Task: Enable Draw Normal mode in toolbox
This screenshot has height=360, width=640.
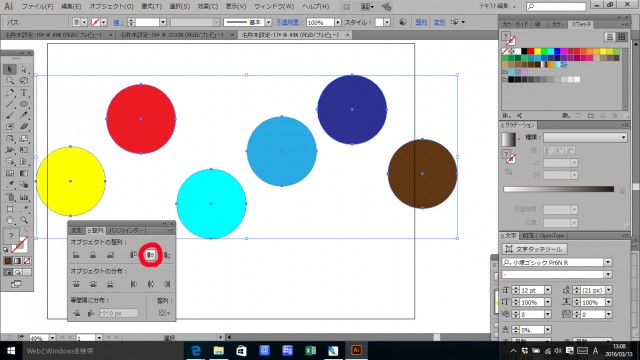Action: click(8, 272)
